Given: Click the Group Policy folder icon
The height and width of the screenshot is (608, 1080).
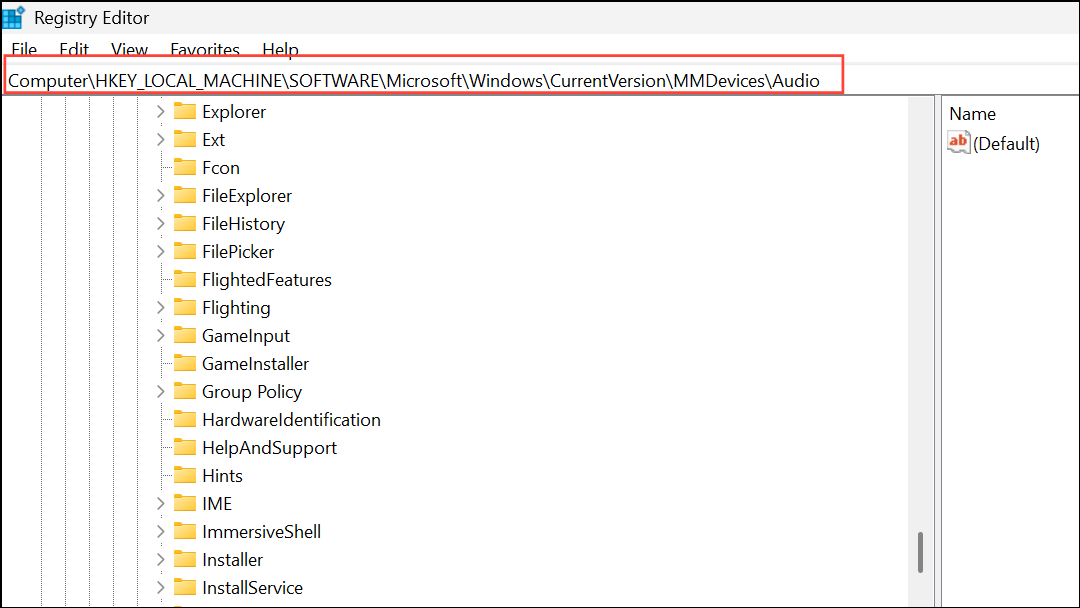Looking at the screenshot, I should tap(185, 391).
